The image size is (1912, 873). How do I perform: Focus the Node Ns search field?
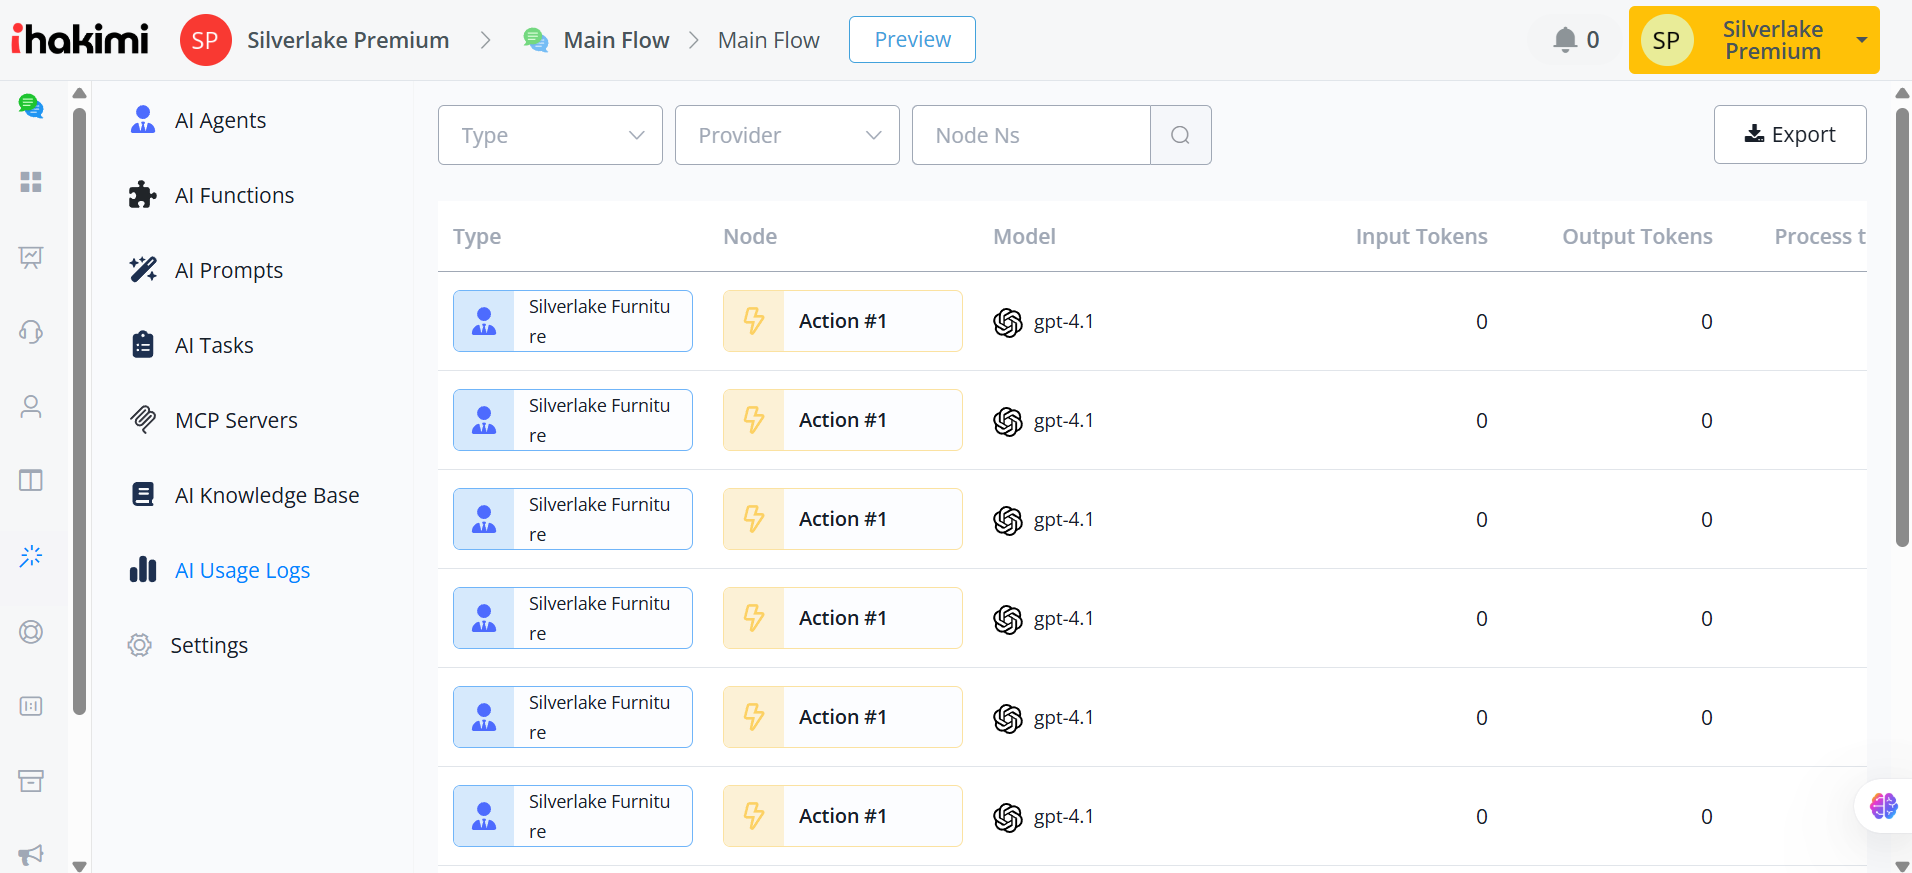point(1031,135)
